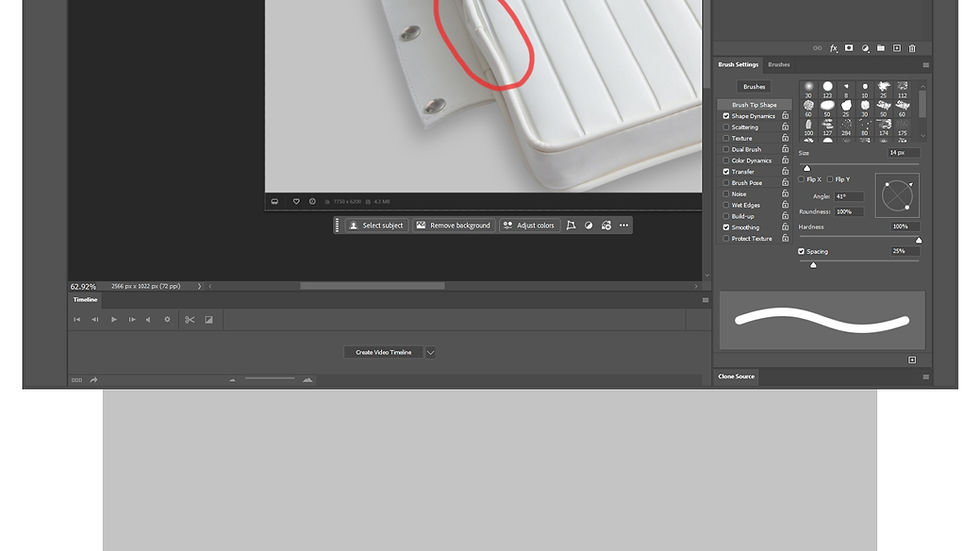
Task: Uncheck Transfer checkbox
Action: pyautogui.click(x=726, y=171)
